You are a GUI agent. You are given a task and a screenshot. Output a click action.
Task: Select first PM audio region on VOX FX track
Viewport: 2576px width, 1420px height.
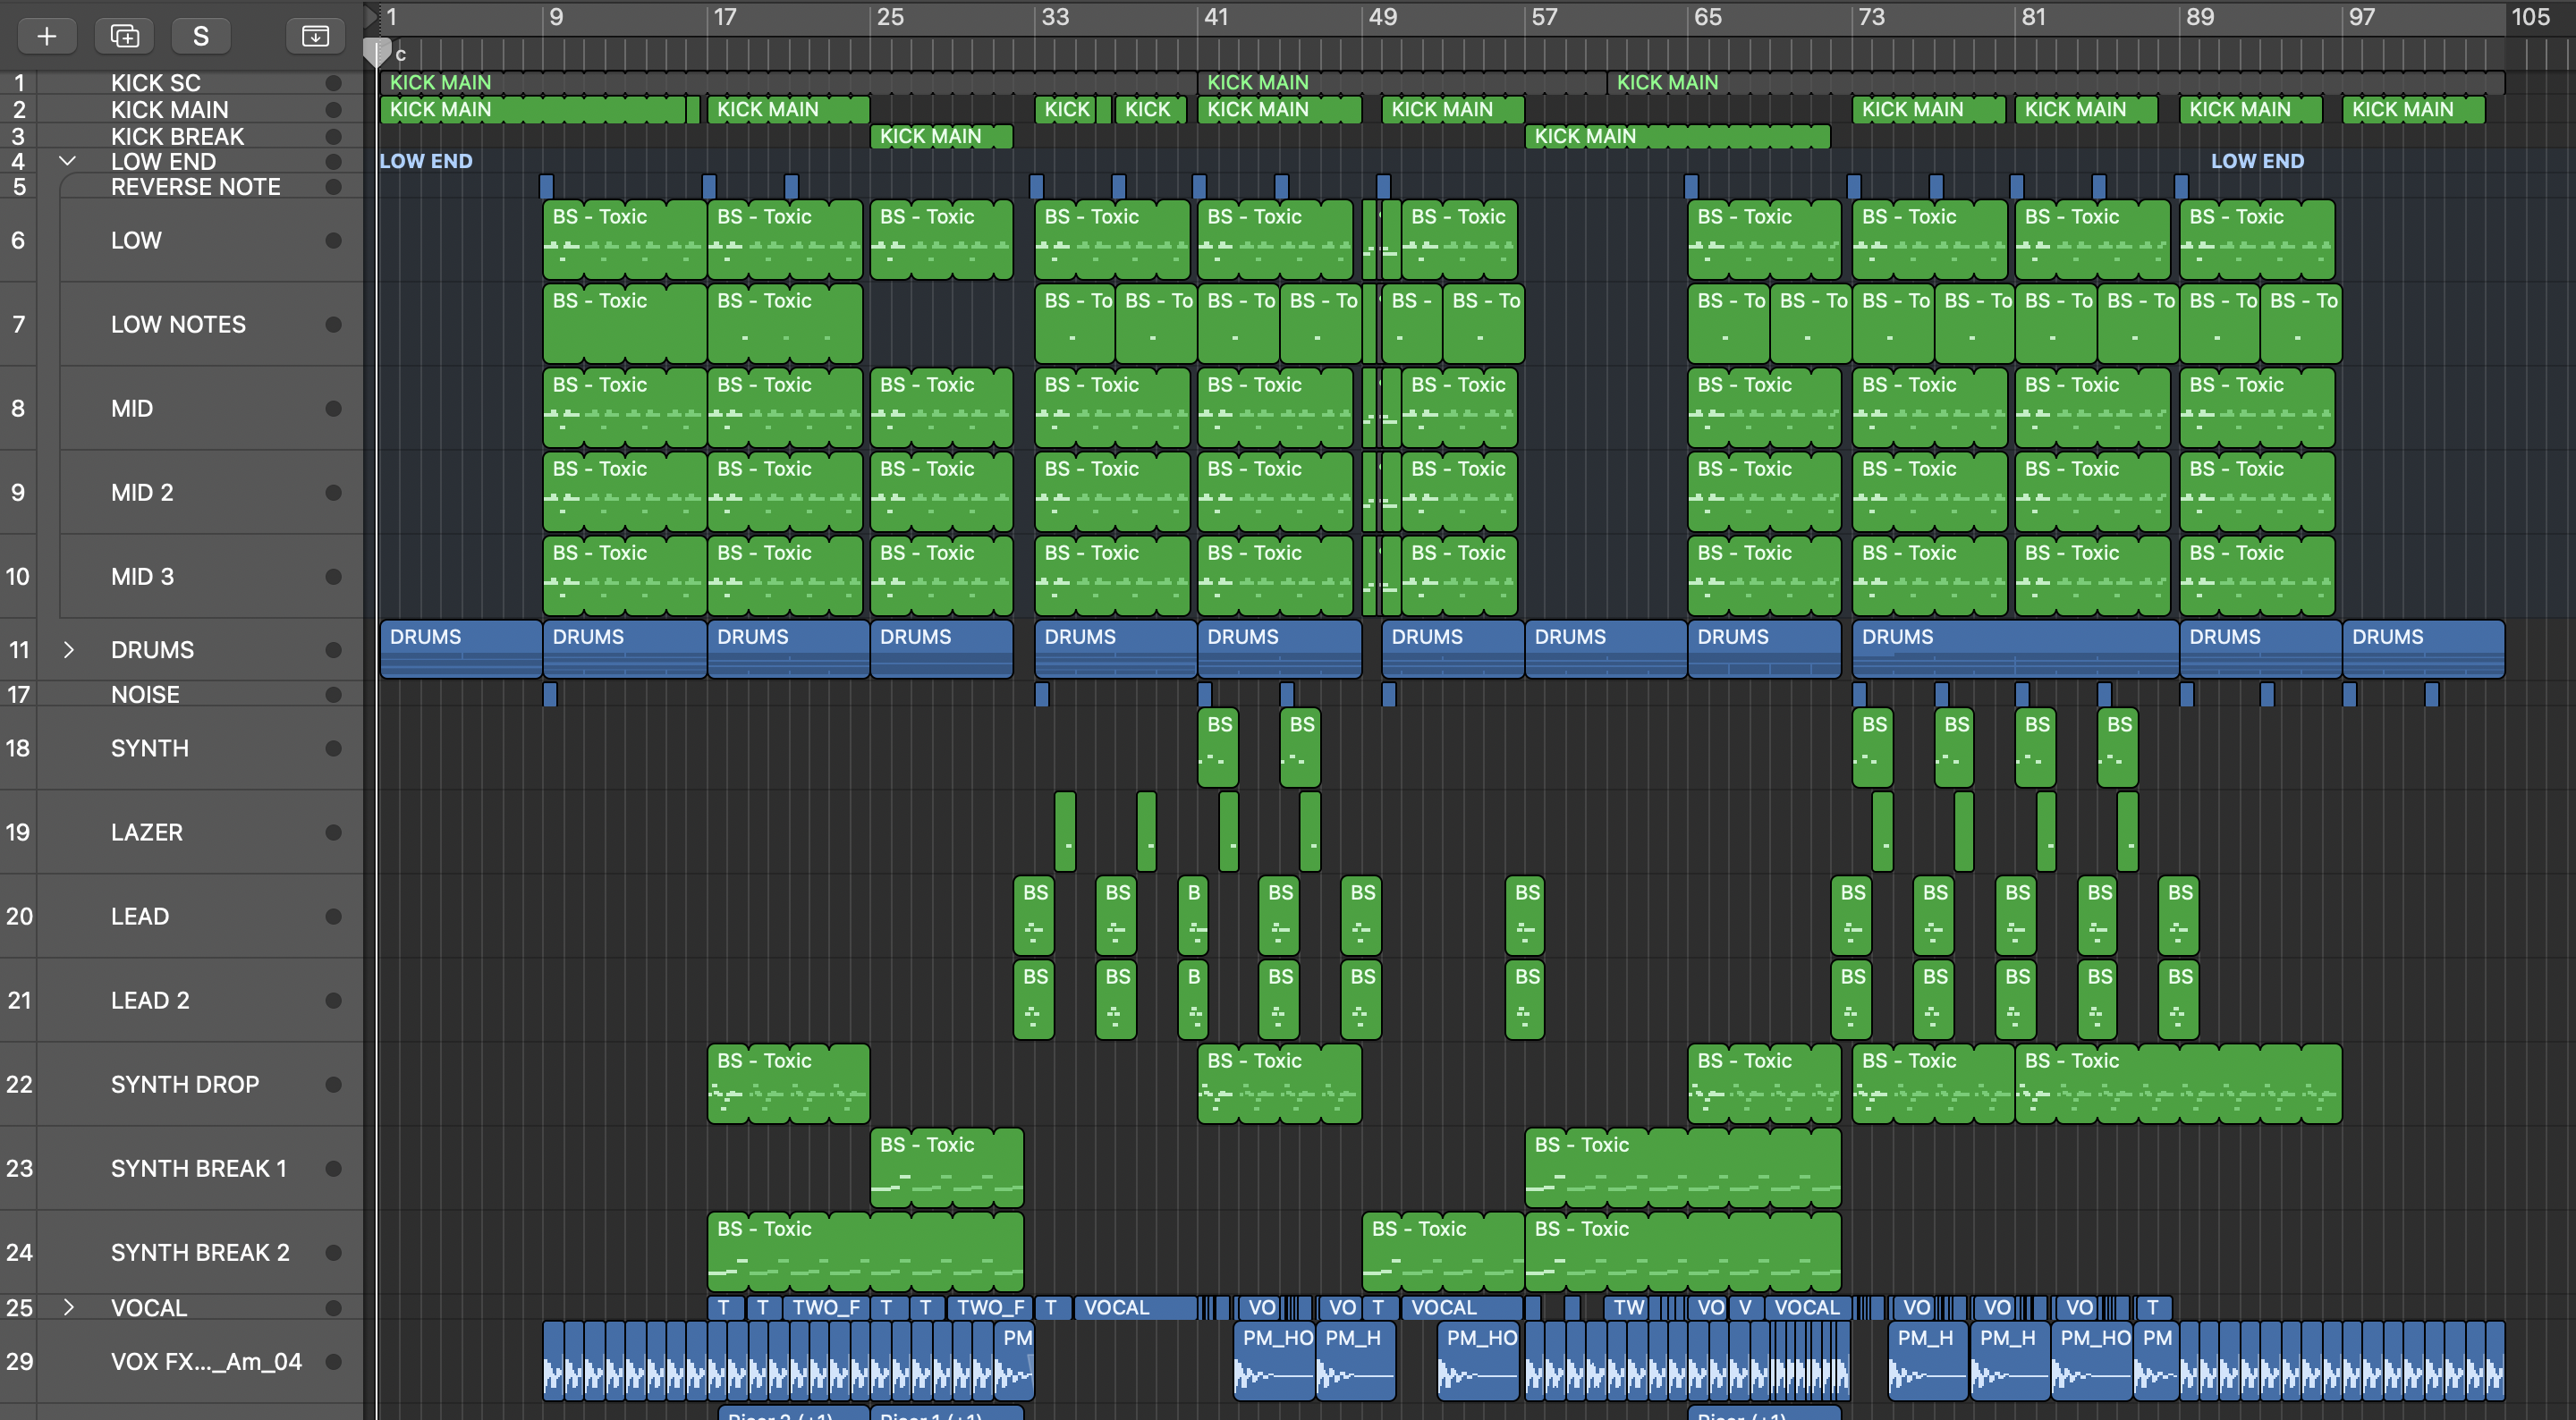[1014, 1361]
